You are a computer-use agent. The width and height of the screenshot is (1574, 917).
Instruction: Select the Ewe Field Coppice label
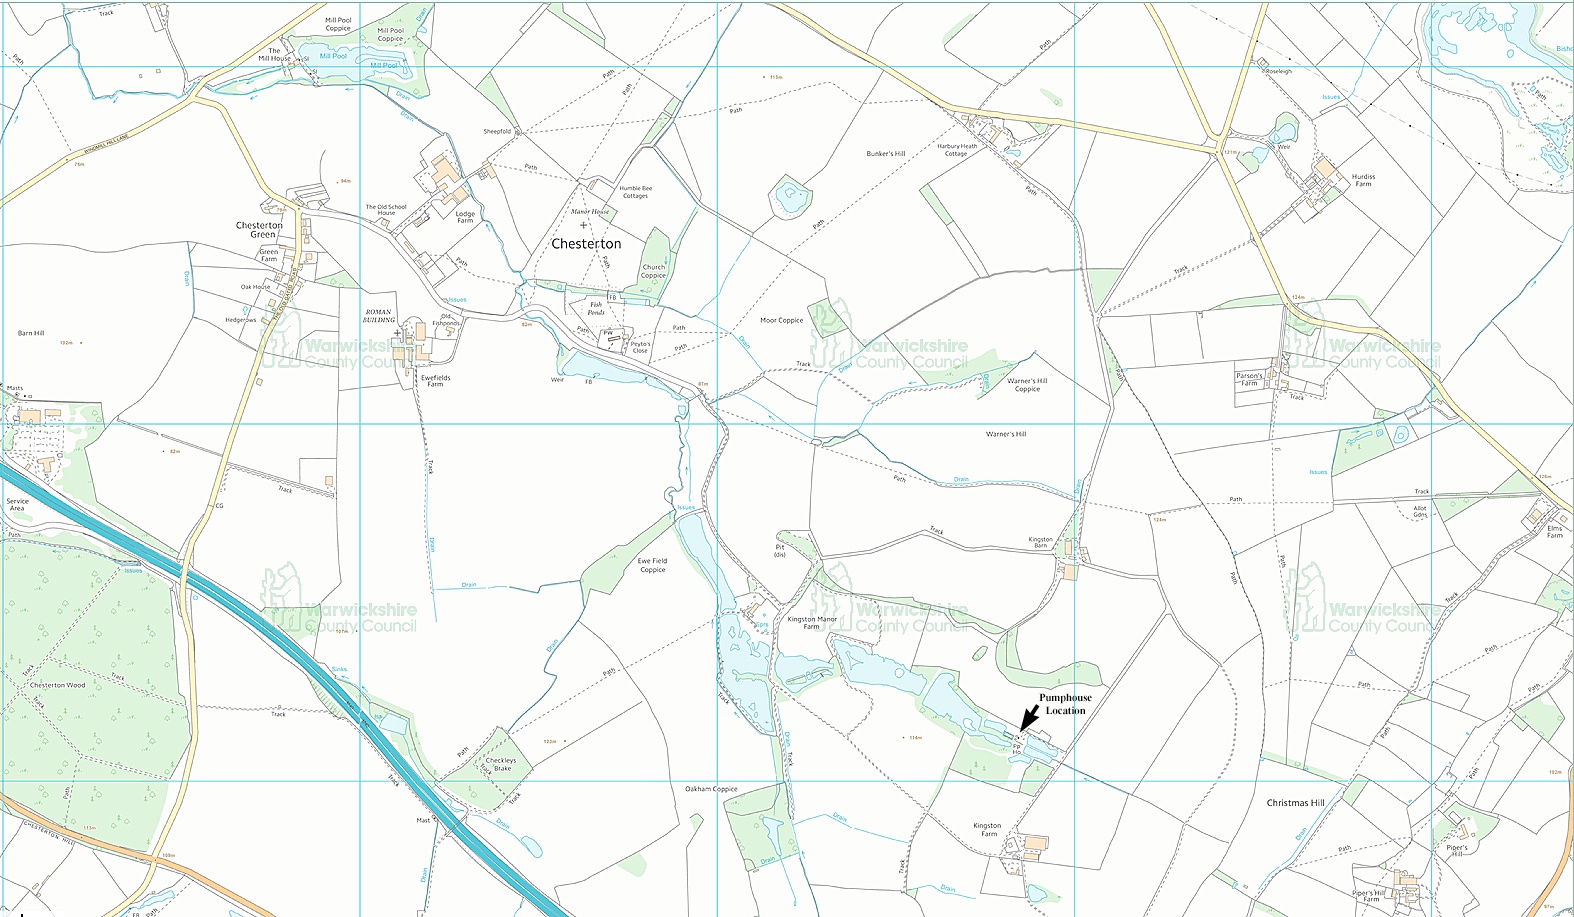coord(652,565)
